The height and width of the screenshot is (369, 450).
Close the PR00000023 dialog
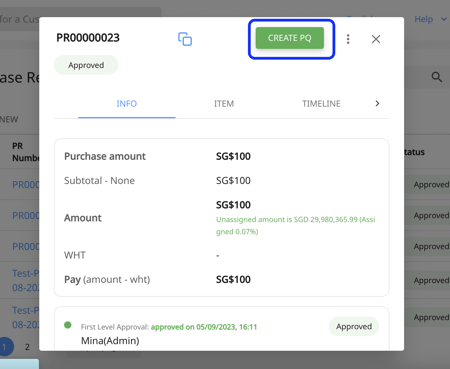point(376,39)
